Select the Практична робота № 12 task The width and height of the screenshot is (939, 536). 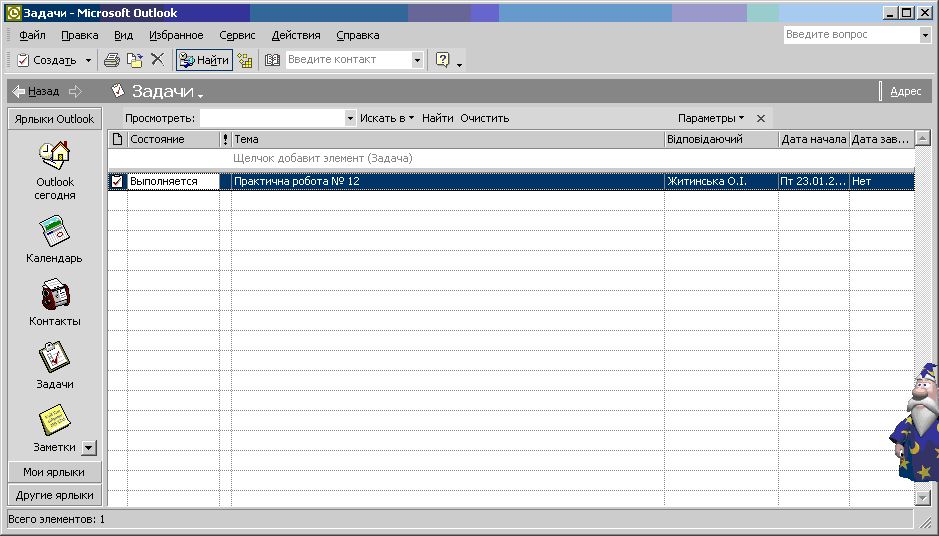(x=448, y=181)
